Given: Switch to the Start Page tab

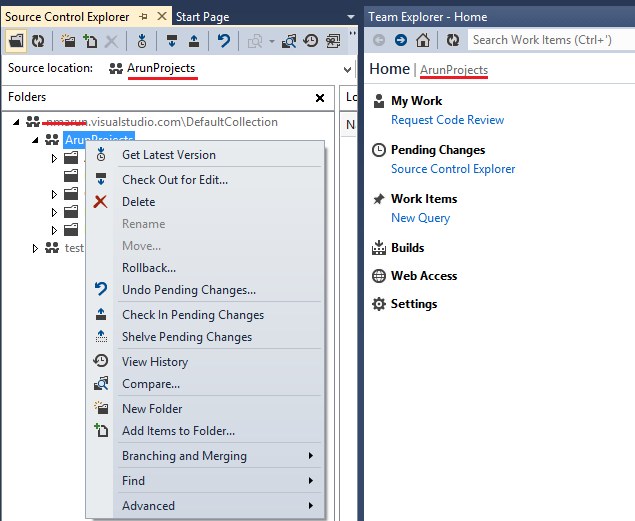Looking at the screenshot, I should 202,17.
